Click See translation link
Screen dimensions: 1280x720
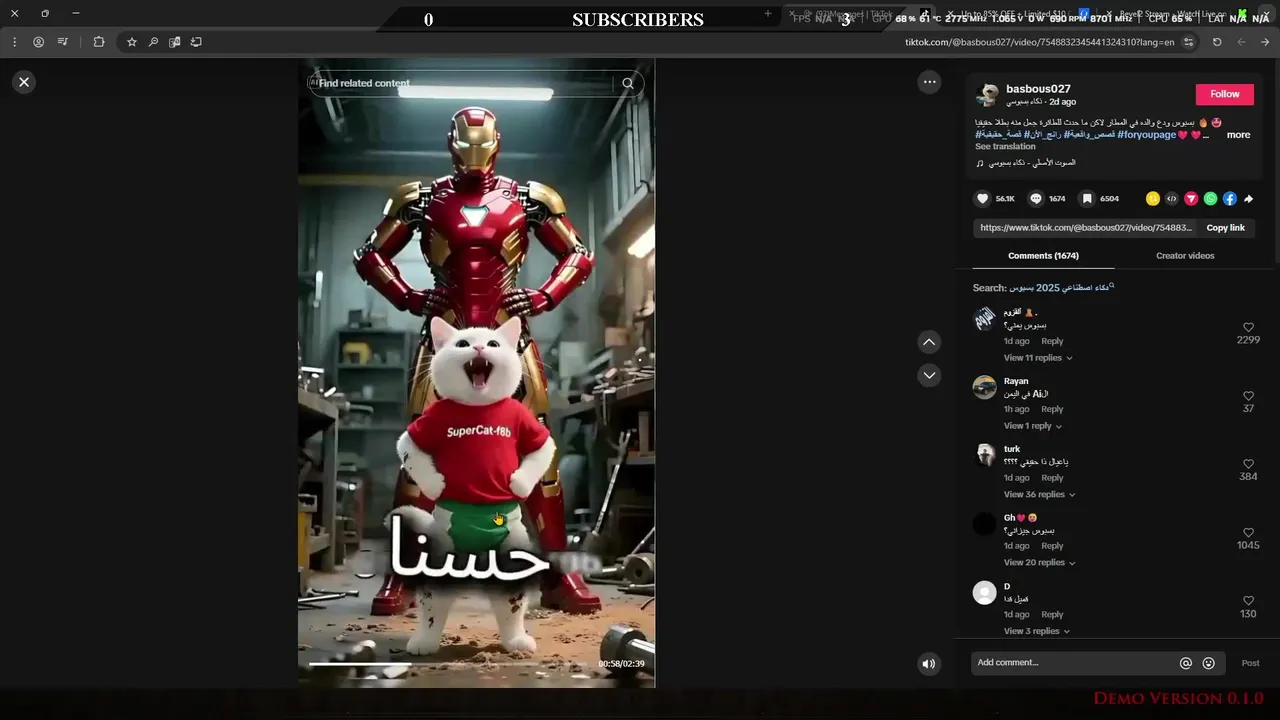tap(1005, 147)
